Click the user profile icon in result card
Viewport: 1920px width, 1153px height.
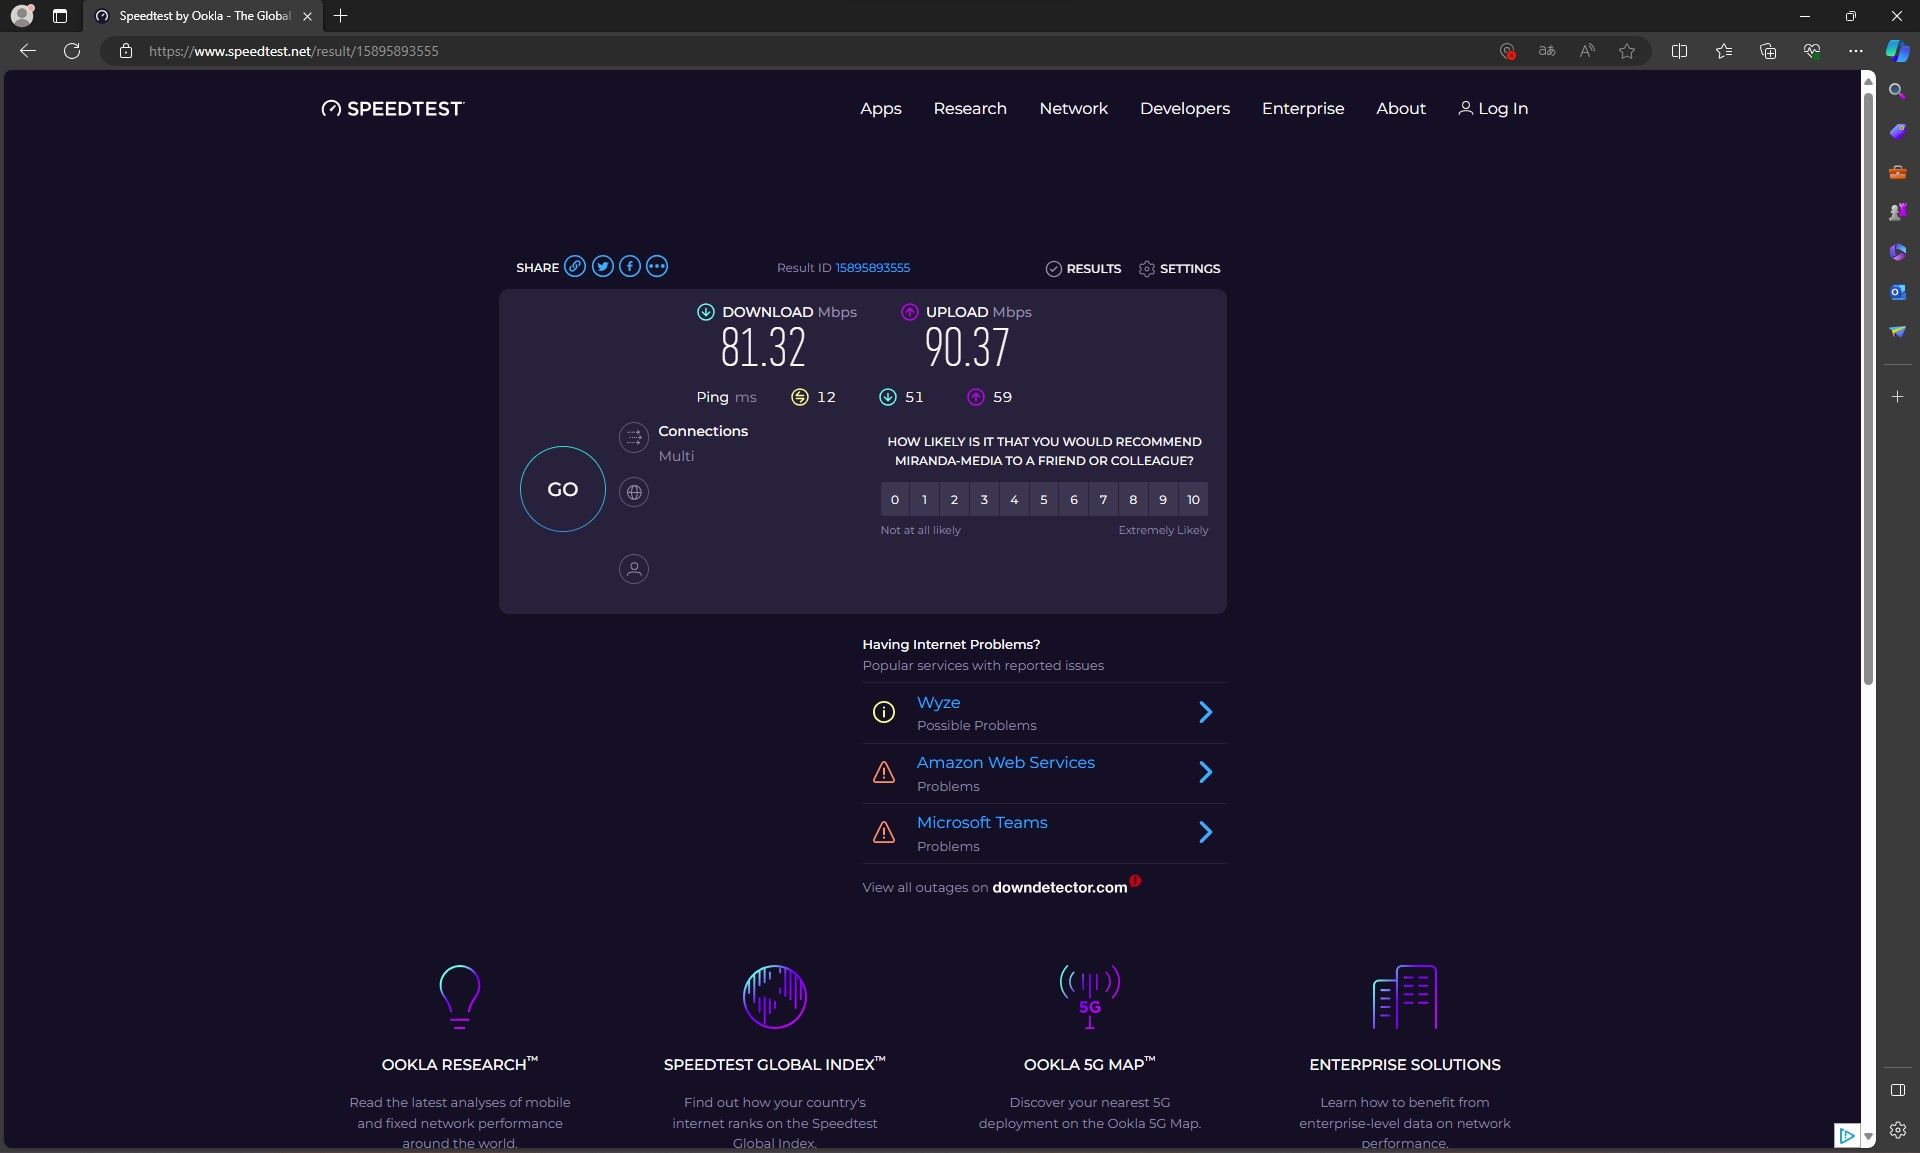(634, 569)
